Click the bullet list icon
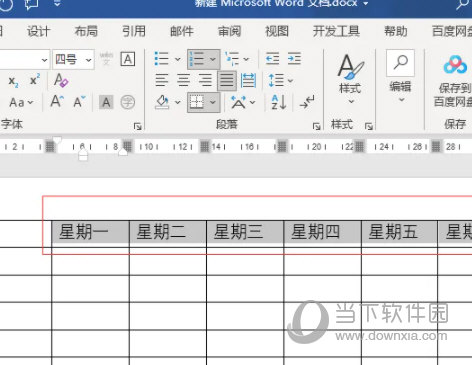 [x=162, y=59]
